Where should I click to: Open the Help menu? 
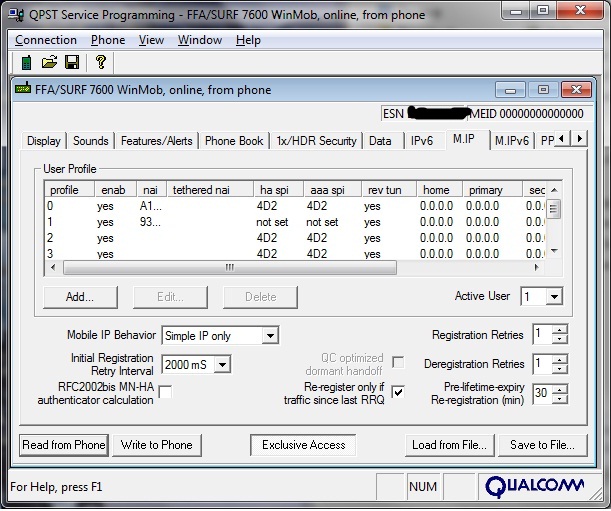(248, 40)
